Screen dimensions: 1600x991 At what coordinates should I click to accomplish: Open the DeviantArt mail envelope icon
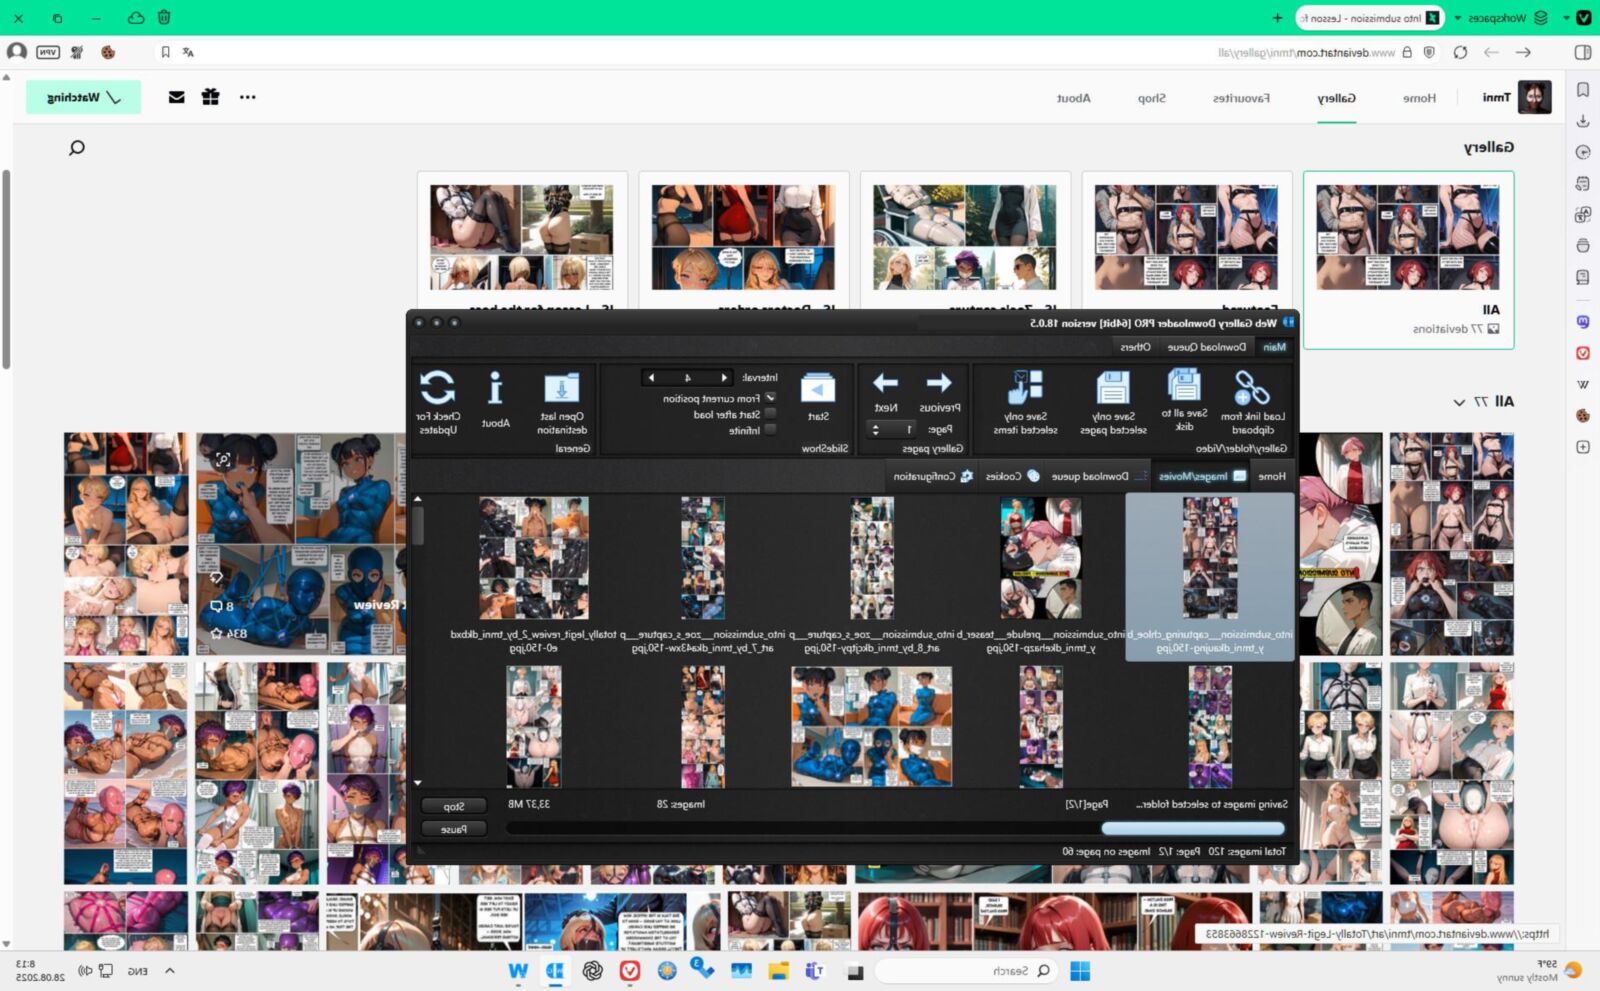tap(176, 97)
